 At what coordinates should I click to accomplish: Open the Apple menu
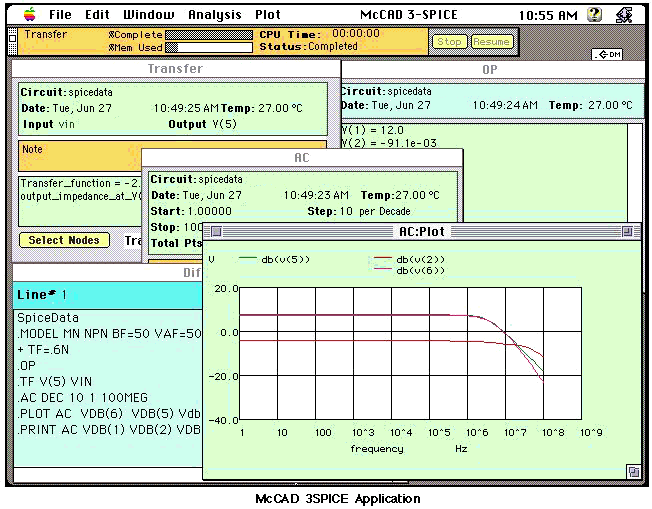click(x=29, y=14)
